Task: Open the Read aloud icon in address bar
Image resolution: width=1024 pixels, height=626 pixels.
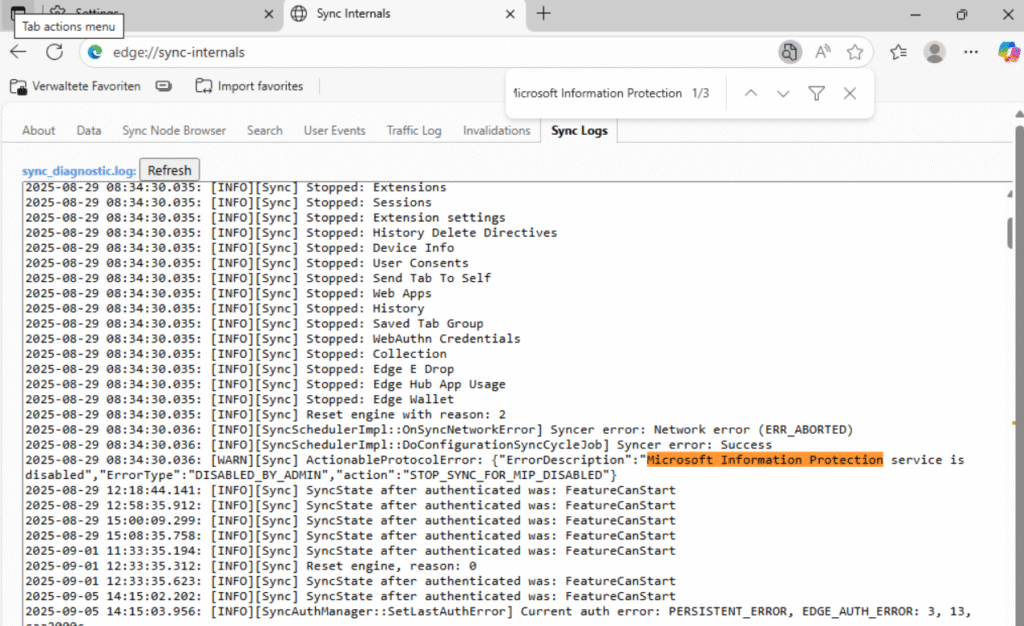Action: (823, 52)
